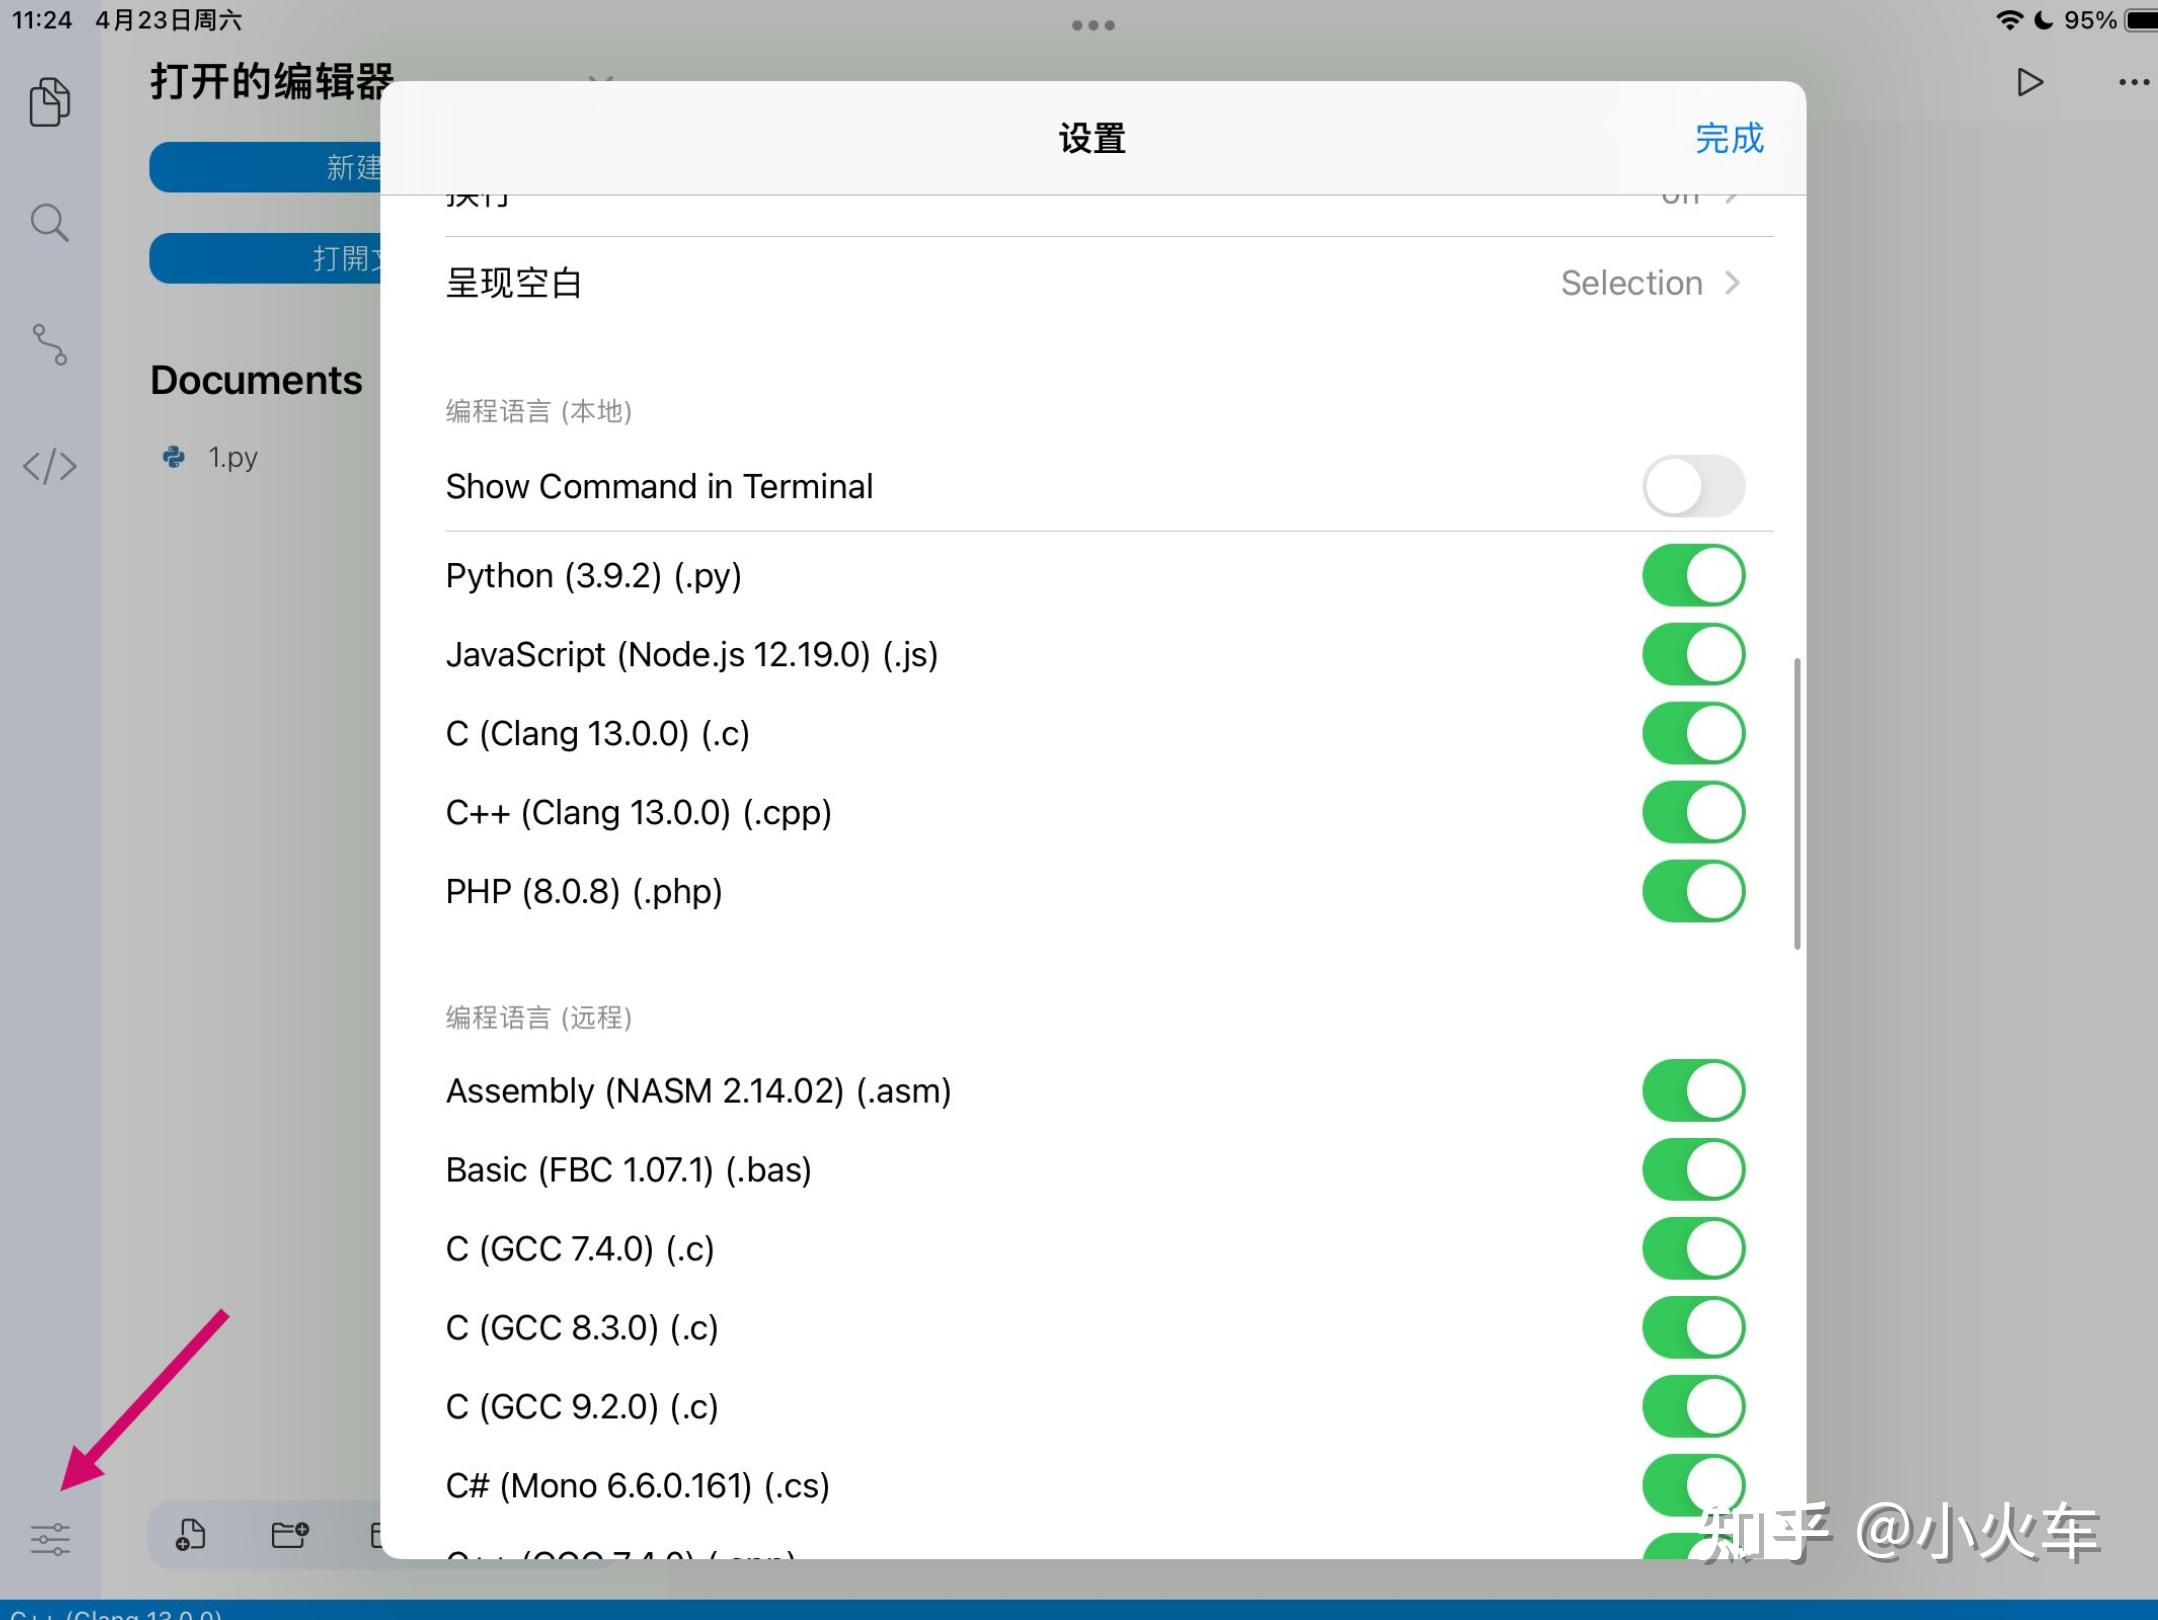Open the file explorer sidebar panel
Image resolution: width=2158 pixels, height=1620 pixels.
click(49, 100)
